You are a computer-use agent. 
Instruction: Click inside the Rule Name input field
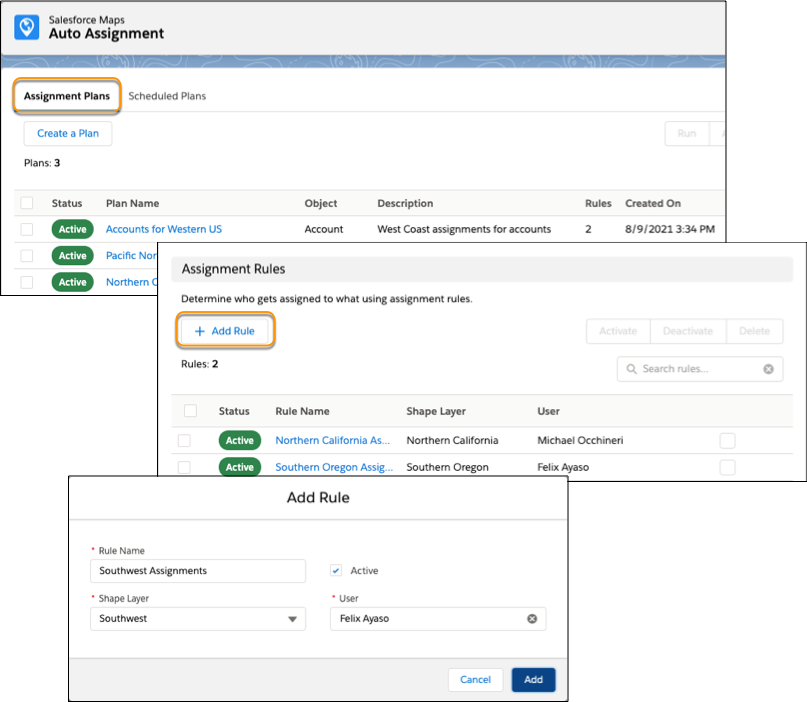197,571
